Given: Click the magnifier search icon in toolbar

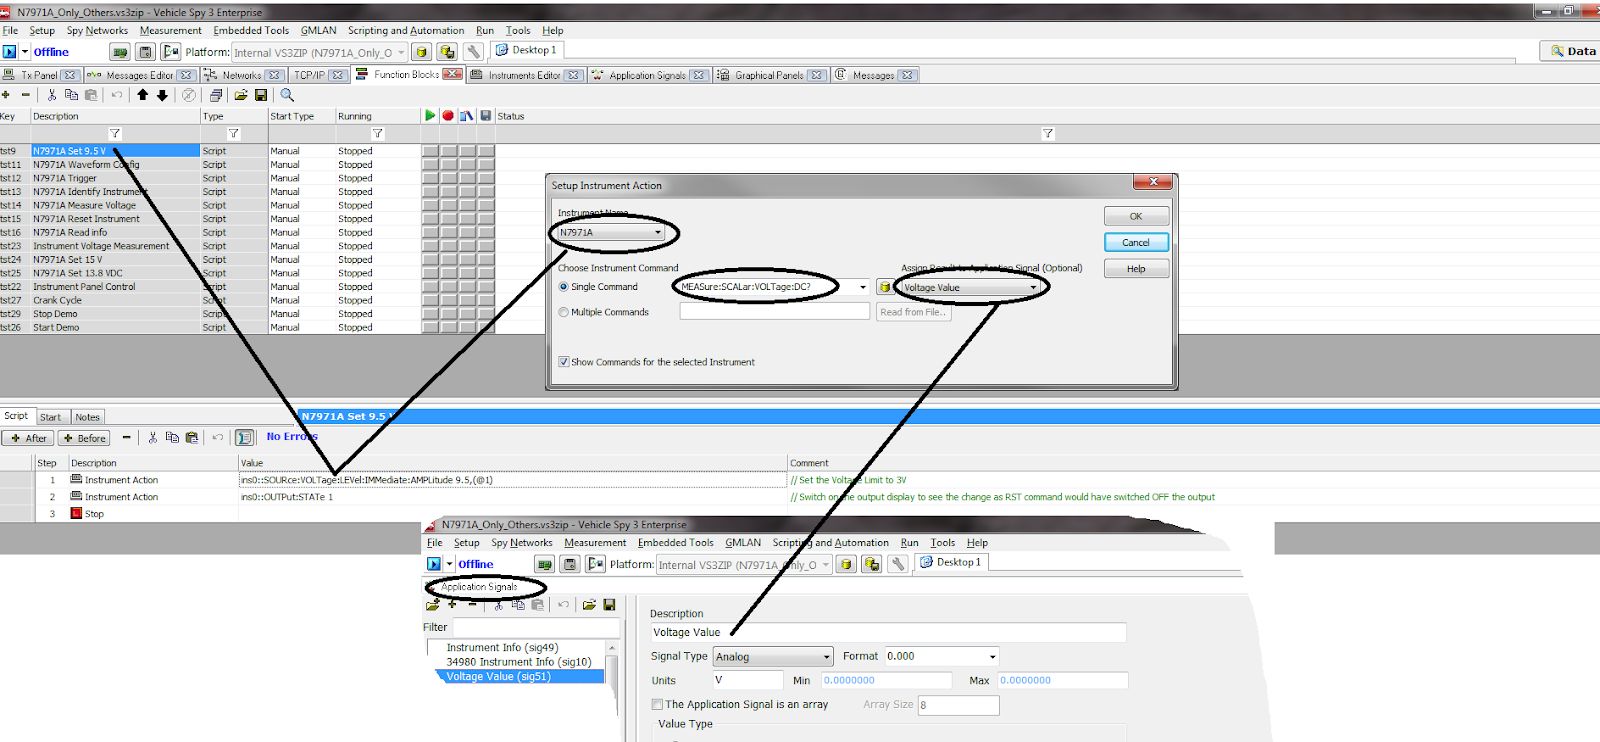Looking at the screenshot, I should [x=287, y=95].
